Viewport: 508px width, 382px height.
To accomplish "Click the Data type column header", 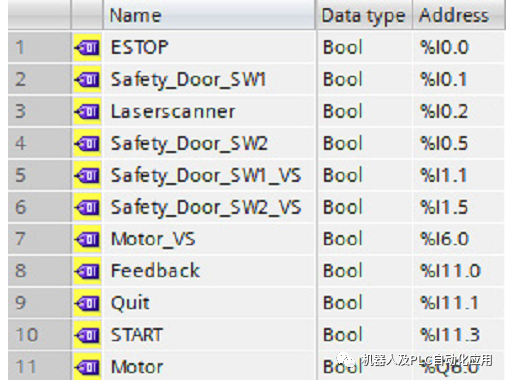I will [x=364, y=15].
